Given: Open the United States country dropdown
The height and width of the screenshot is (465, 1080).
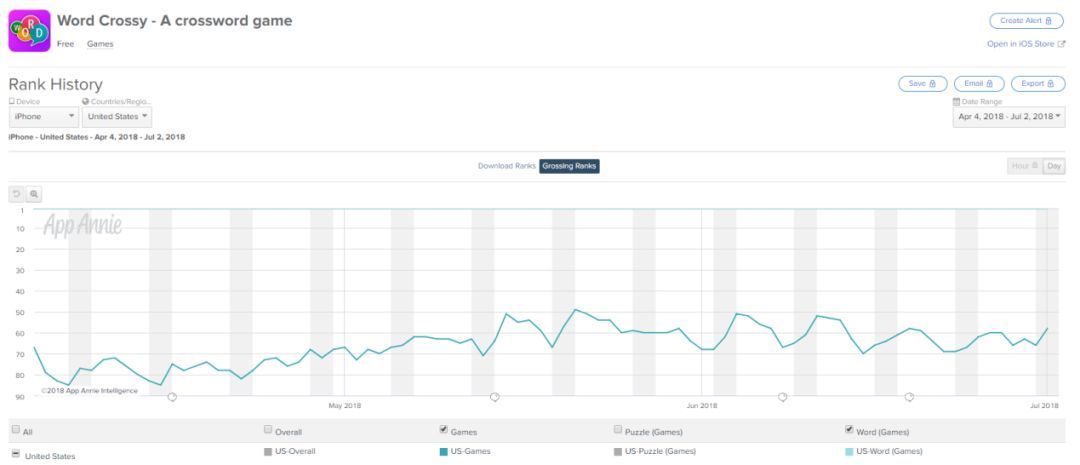Looking at the screenshot, I should click(117, 116).
